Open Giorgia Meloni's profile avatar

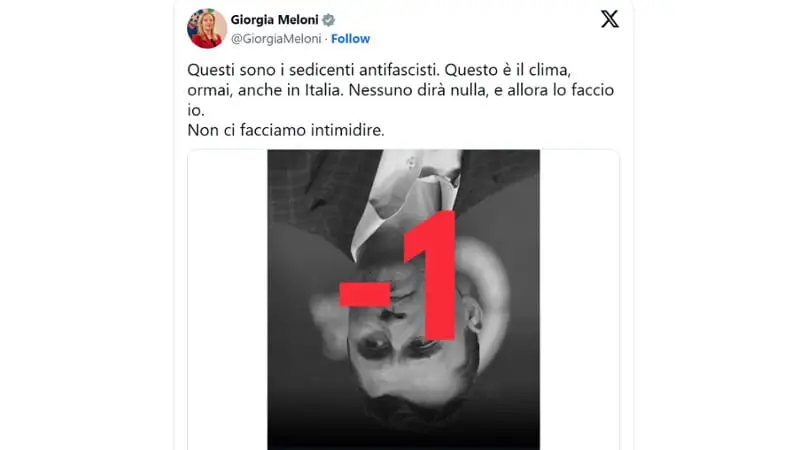click(x=207, y=29)
